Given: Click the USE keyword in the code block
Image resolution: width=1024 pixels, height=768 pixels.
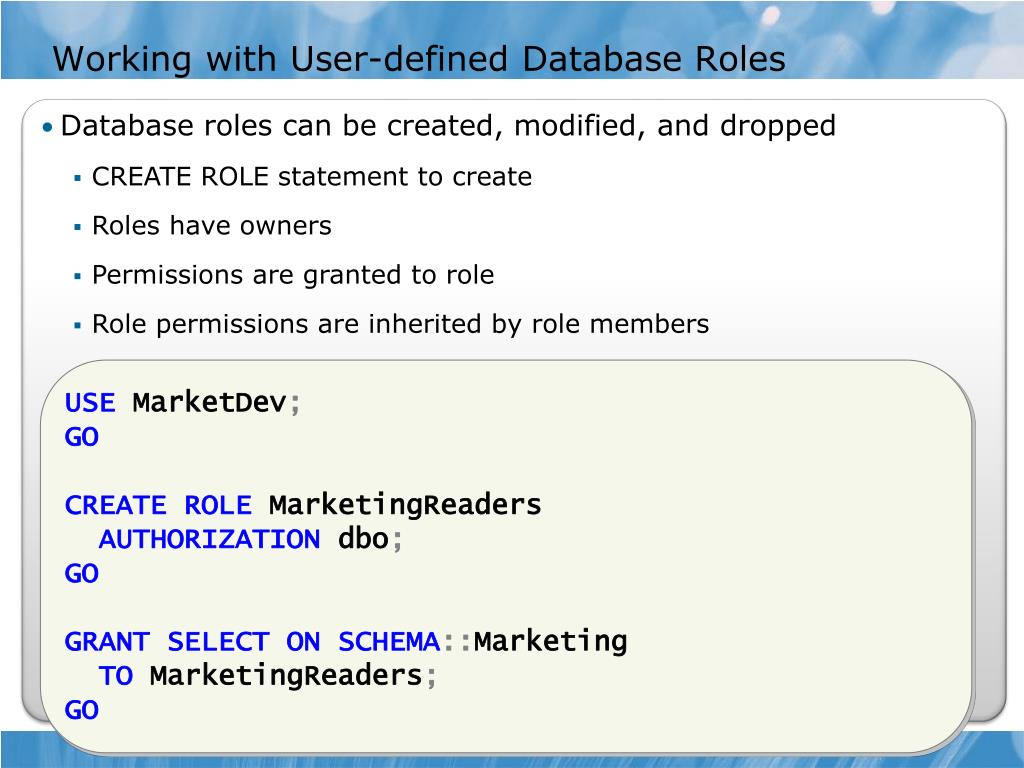Looking at the screenshot, I should [90, 402].
